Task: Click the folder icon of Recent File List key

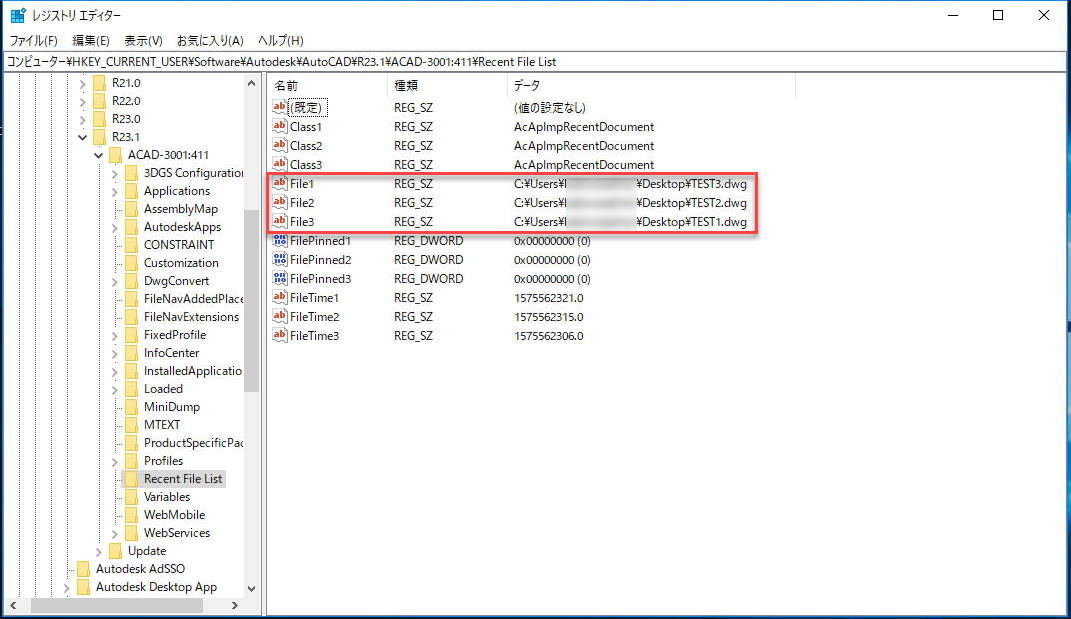Action: (x=131, y=479)
